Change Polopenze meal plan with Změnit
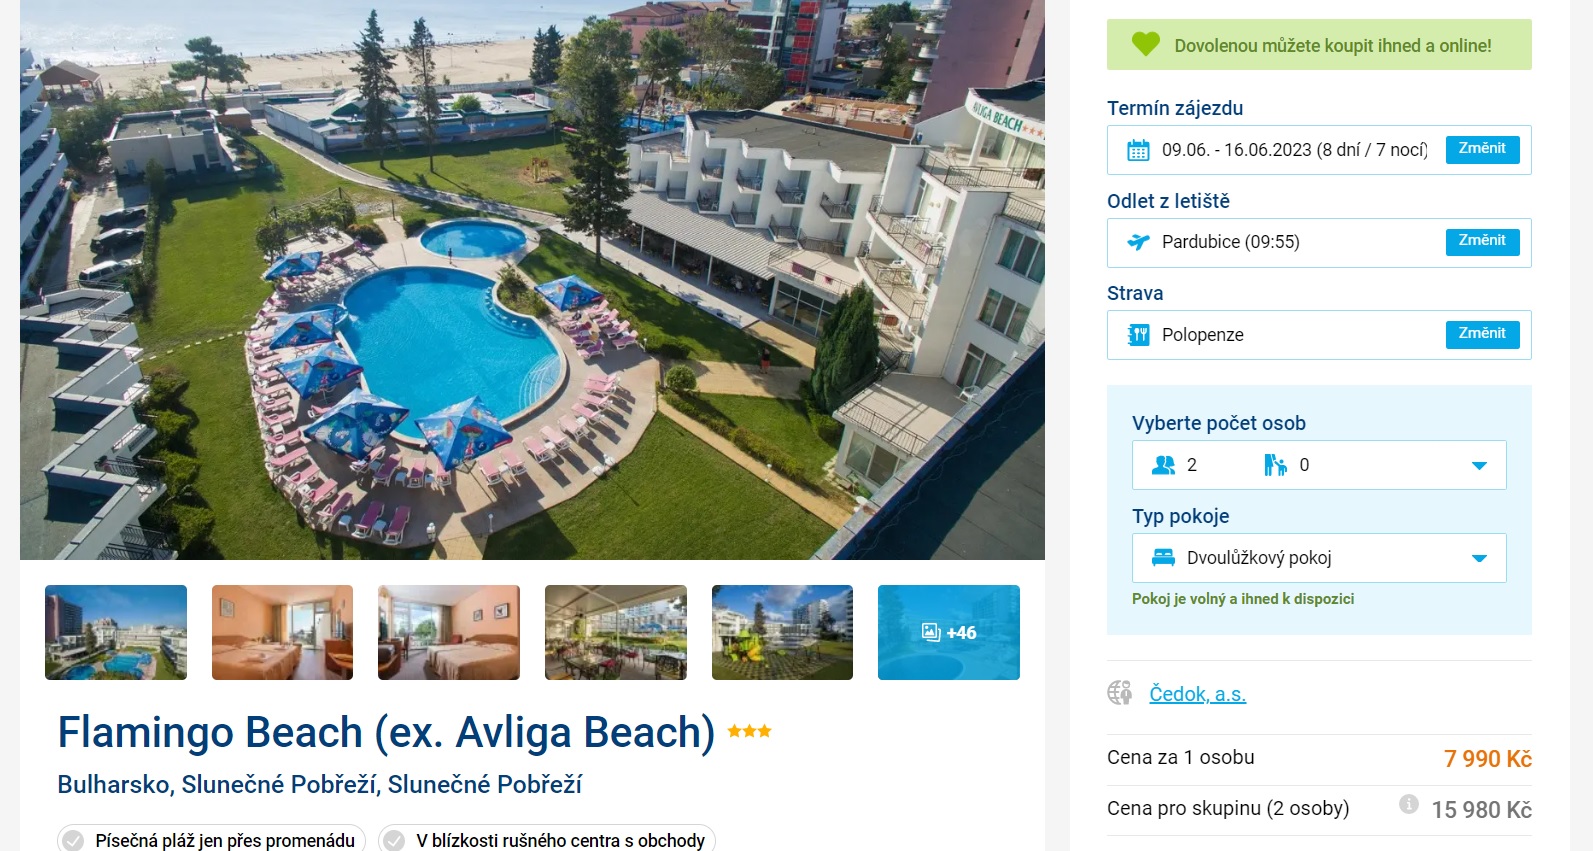The image size is (1593, 851). pos(1482,334)
